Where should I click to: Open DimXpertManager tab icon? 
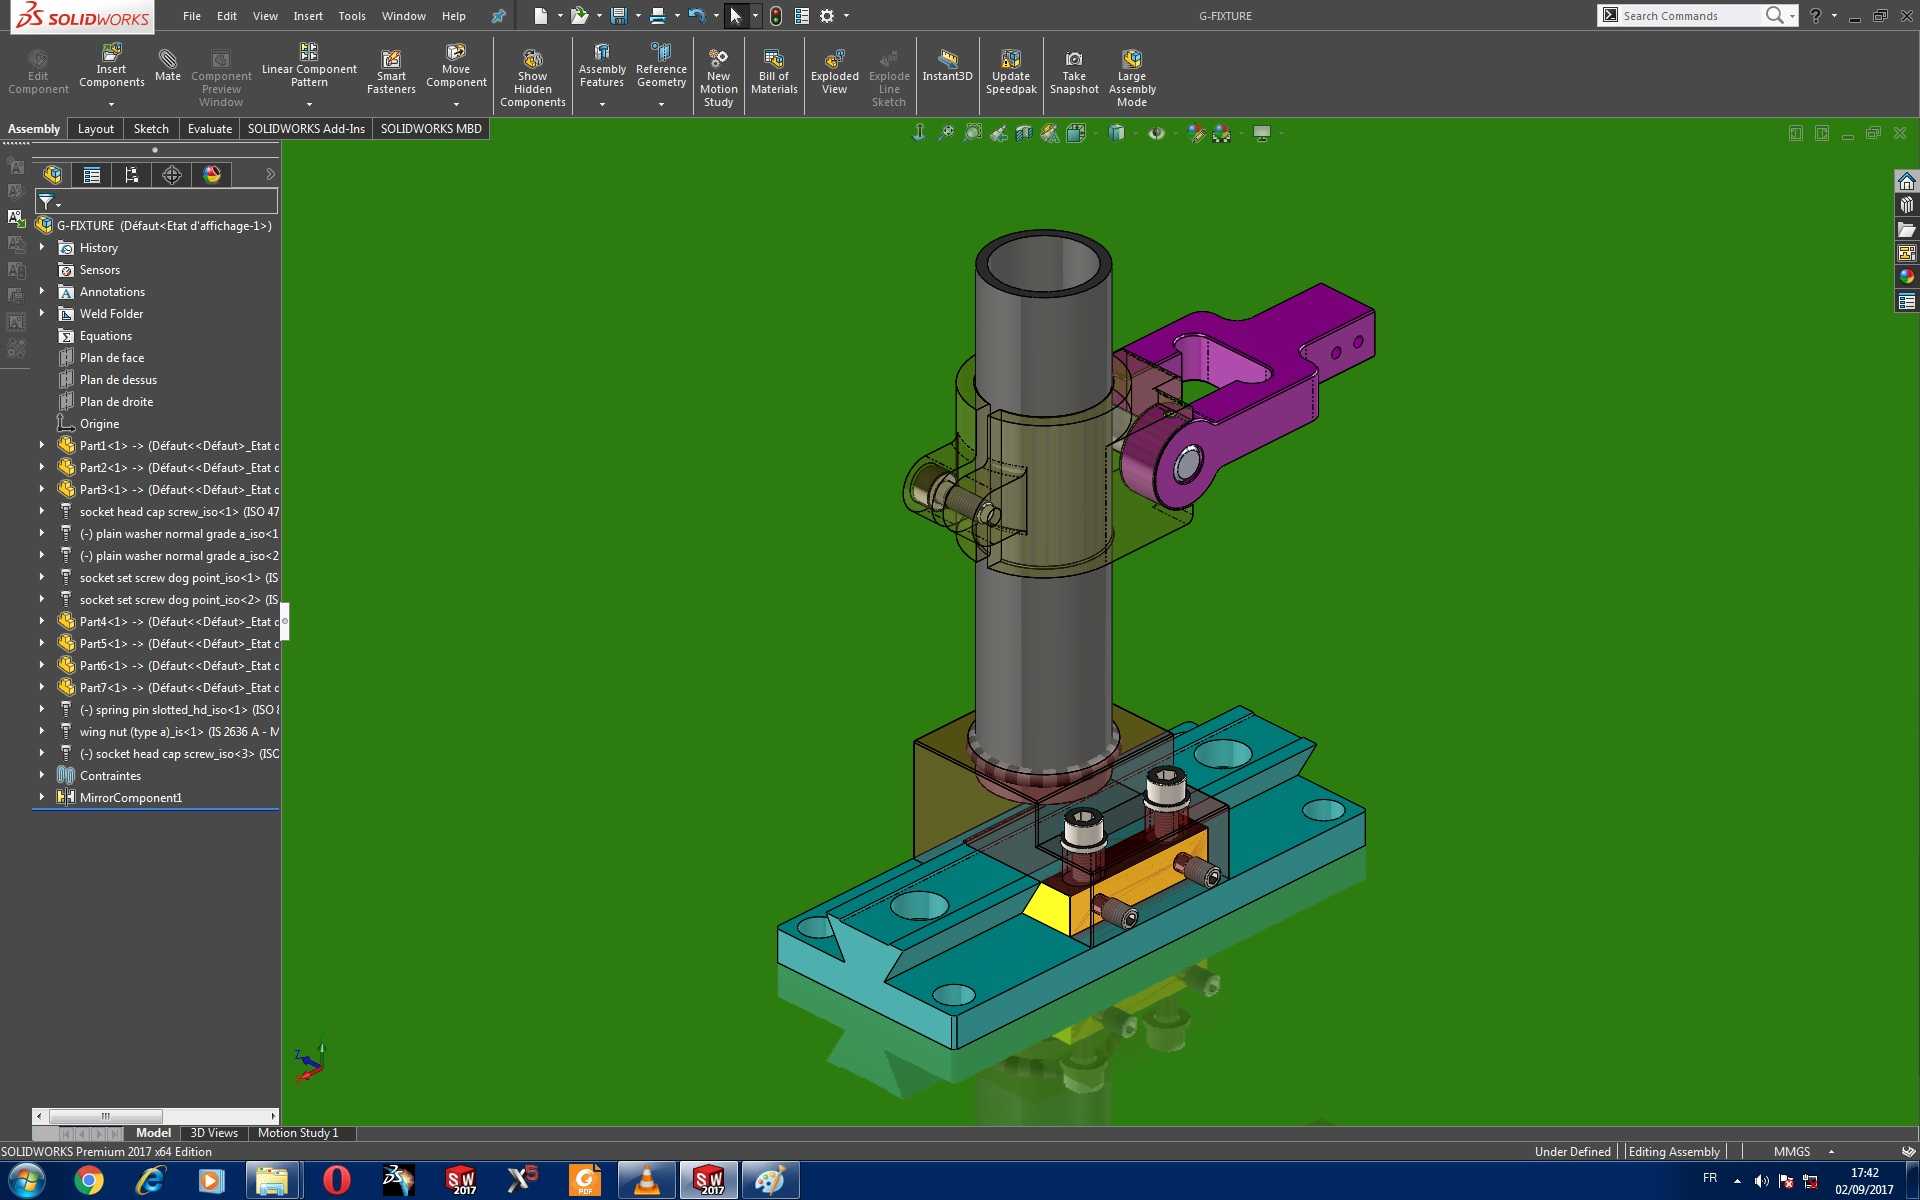click(172, 175)
